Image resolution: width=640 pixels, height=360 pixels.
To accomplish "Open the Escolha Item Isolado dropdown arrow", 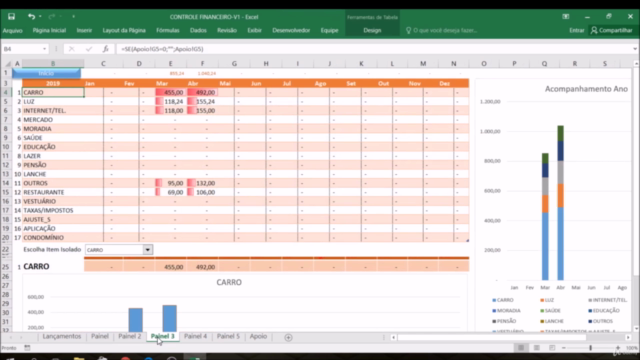I will coord(148,250).
